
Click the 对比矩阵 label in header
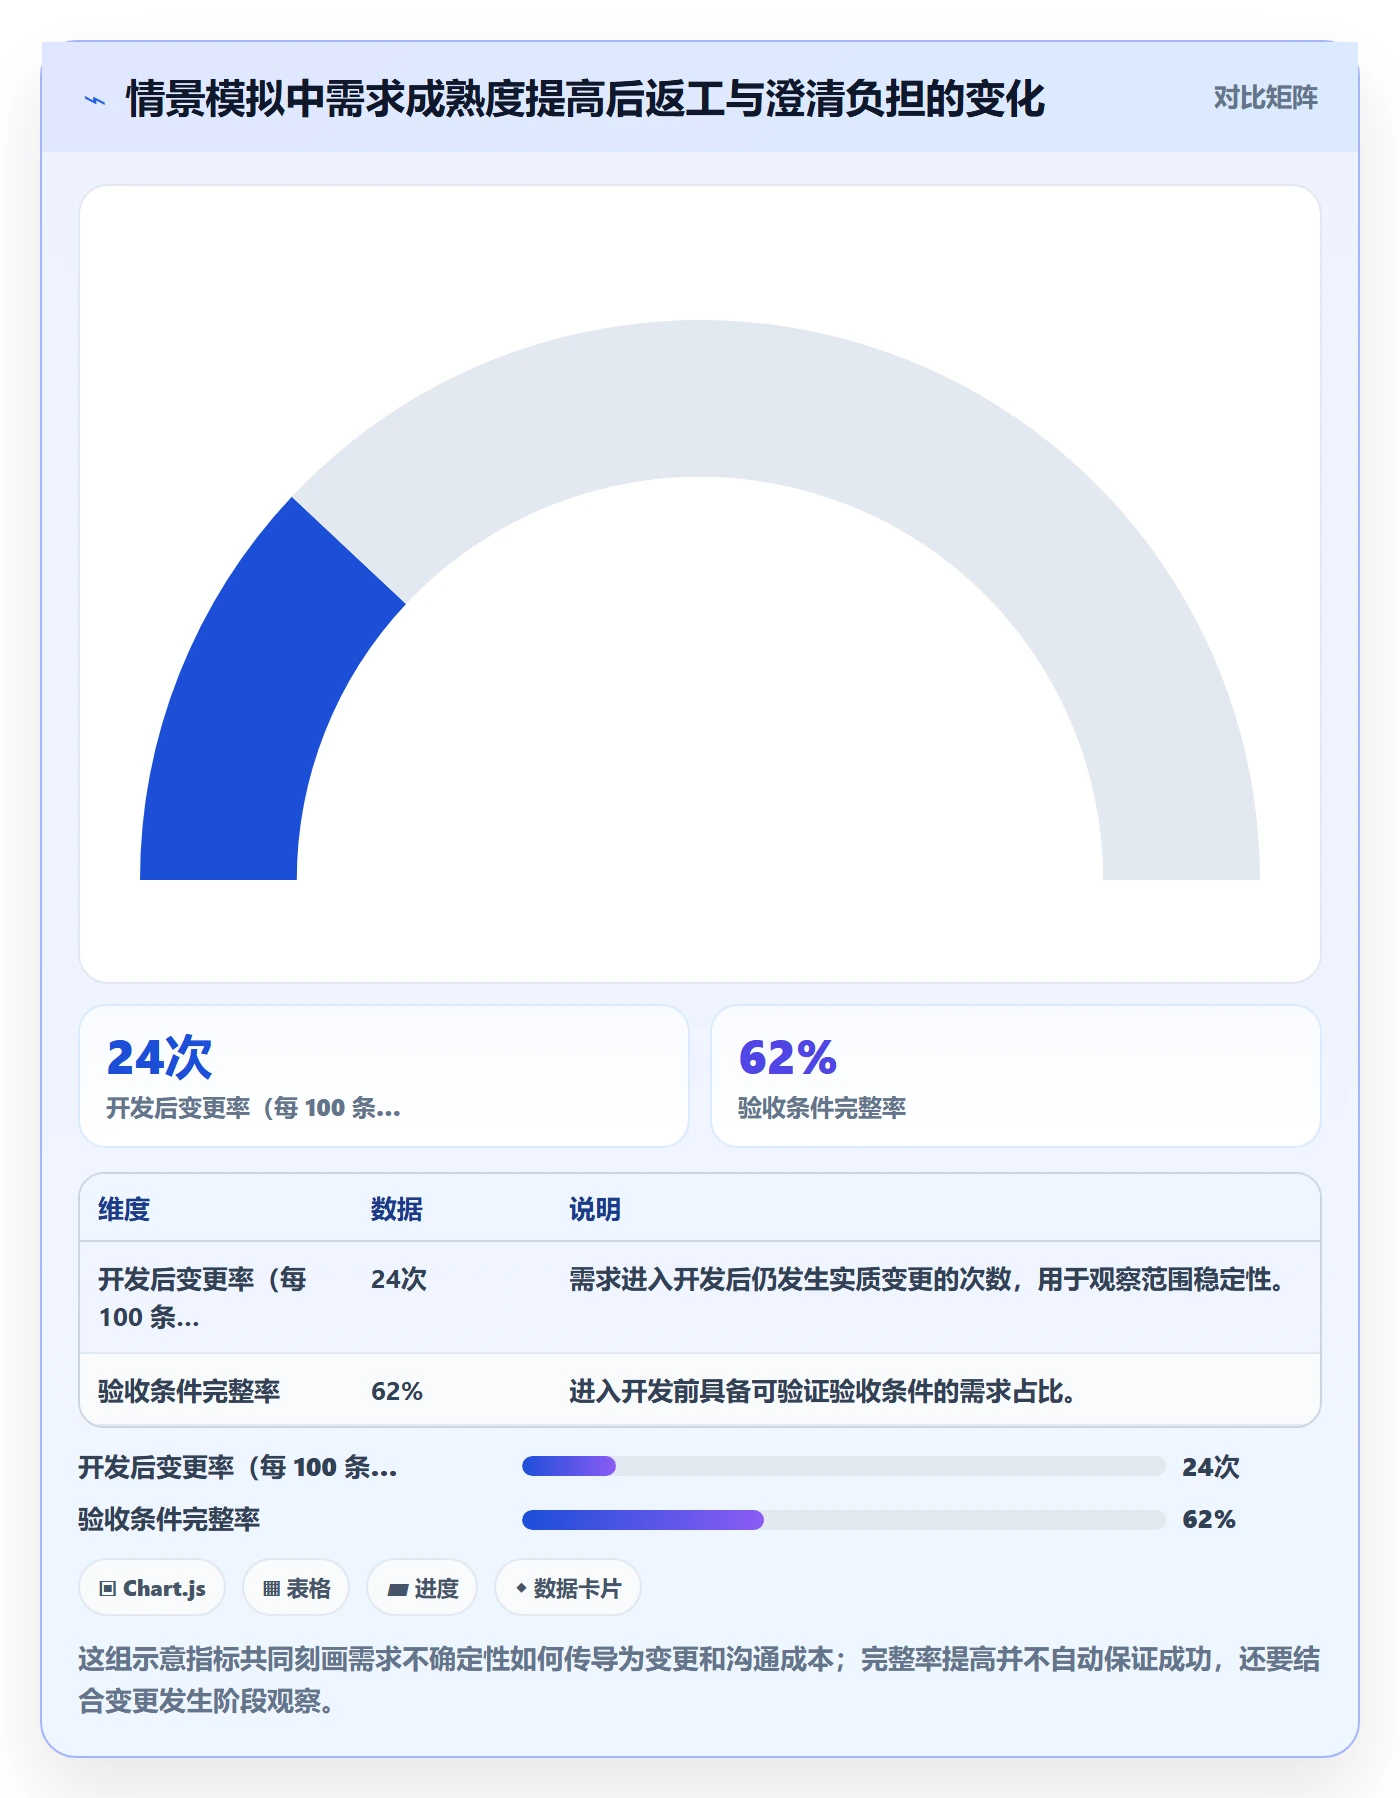[x=1265, y=98]
